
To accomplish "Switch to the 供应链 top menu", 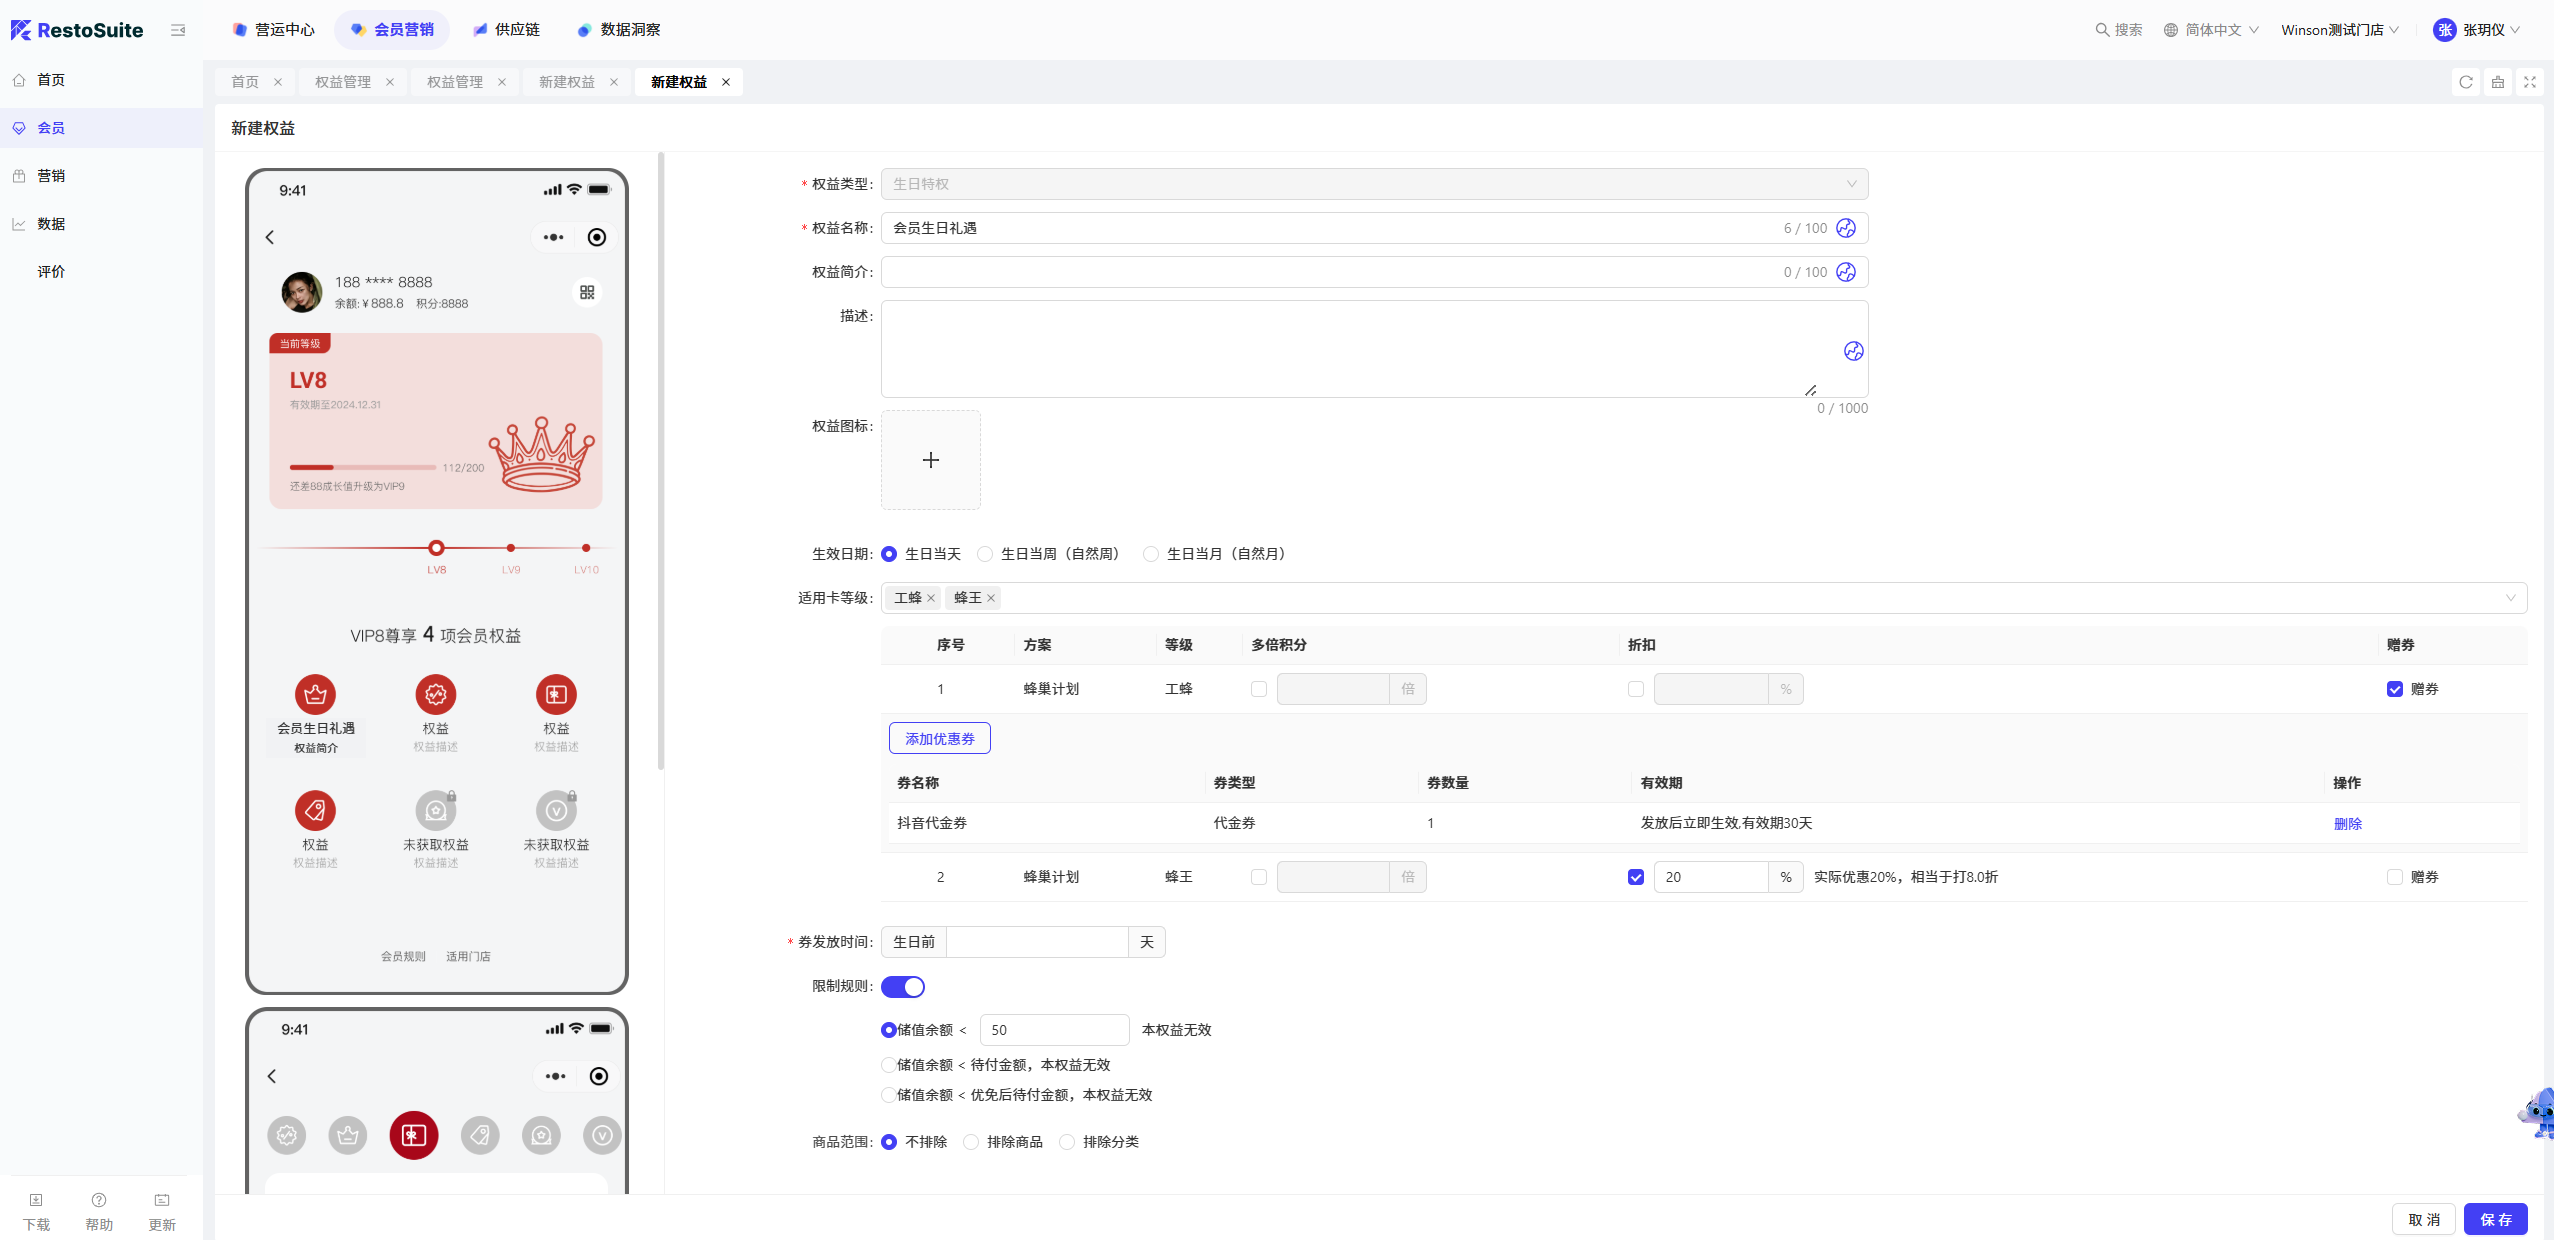I will tap(507, 30).
